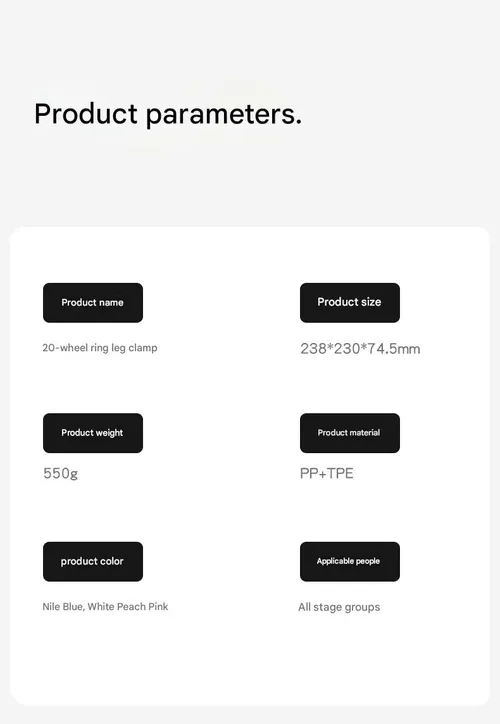Click the Product name label

tap(93, 303)
